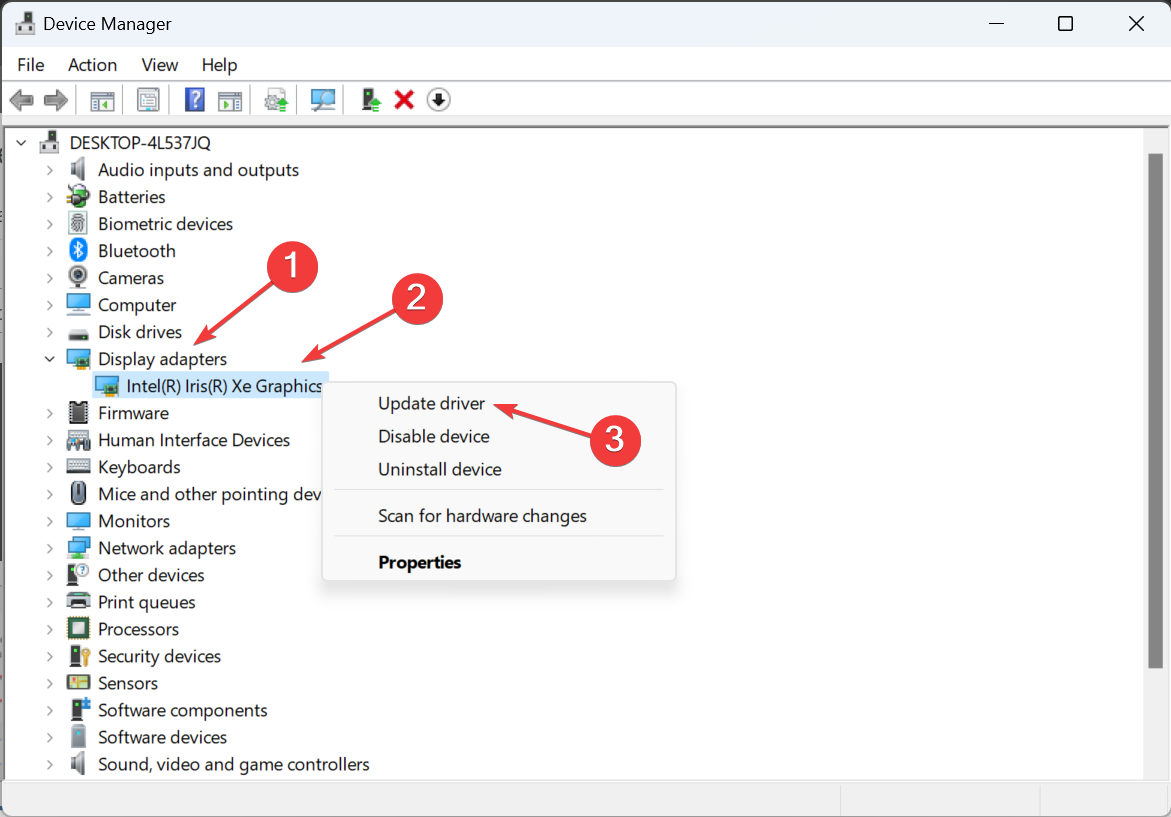Click the Back arrow toolbar icon
Viewport: 1171px width, 817px height.
point(22,99)
